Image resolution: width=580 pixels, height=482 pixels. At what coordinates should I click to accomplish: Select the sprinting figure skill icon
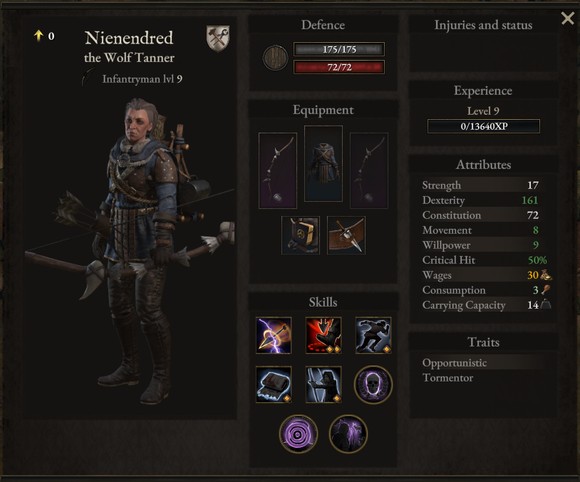tap(373, 335)
